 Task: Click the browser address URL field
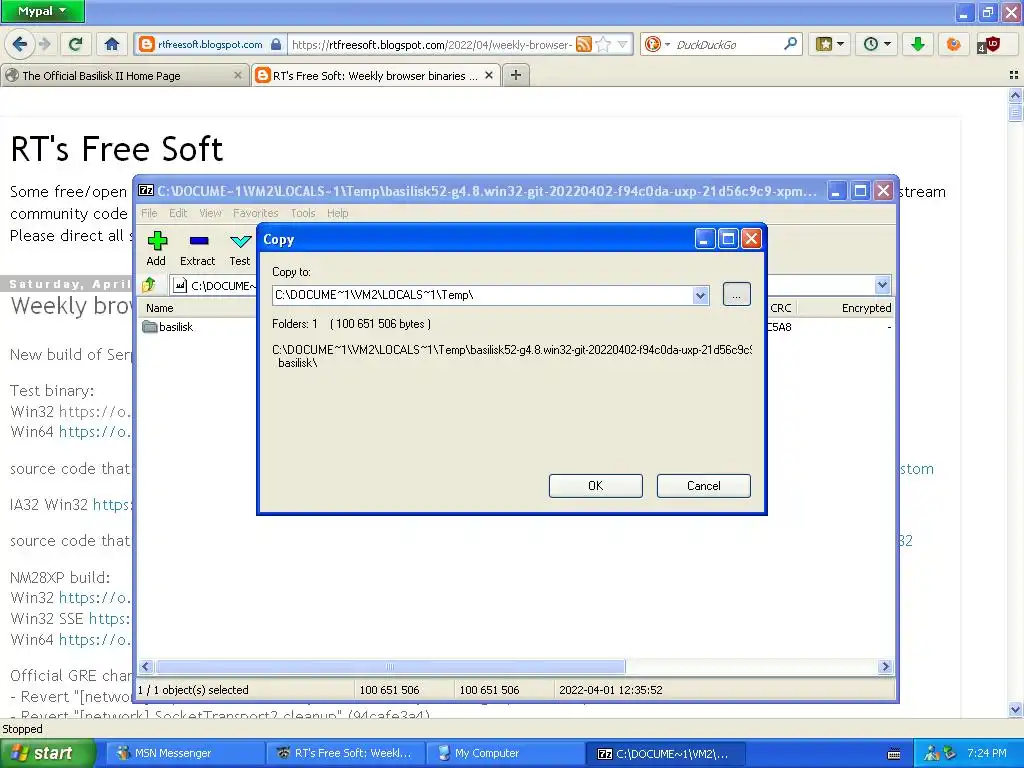(431, 44)
